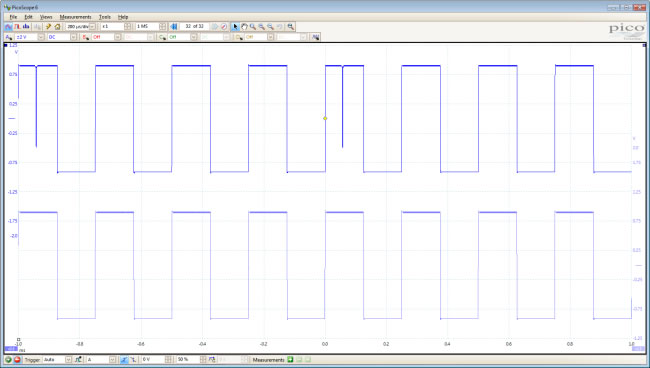Image resolution: width=650 pixels, height=368 pixels.
Task: Click trigger marker tool after pre-trigger field
Action: click(212, 360)
